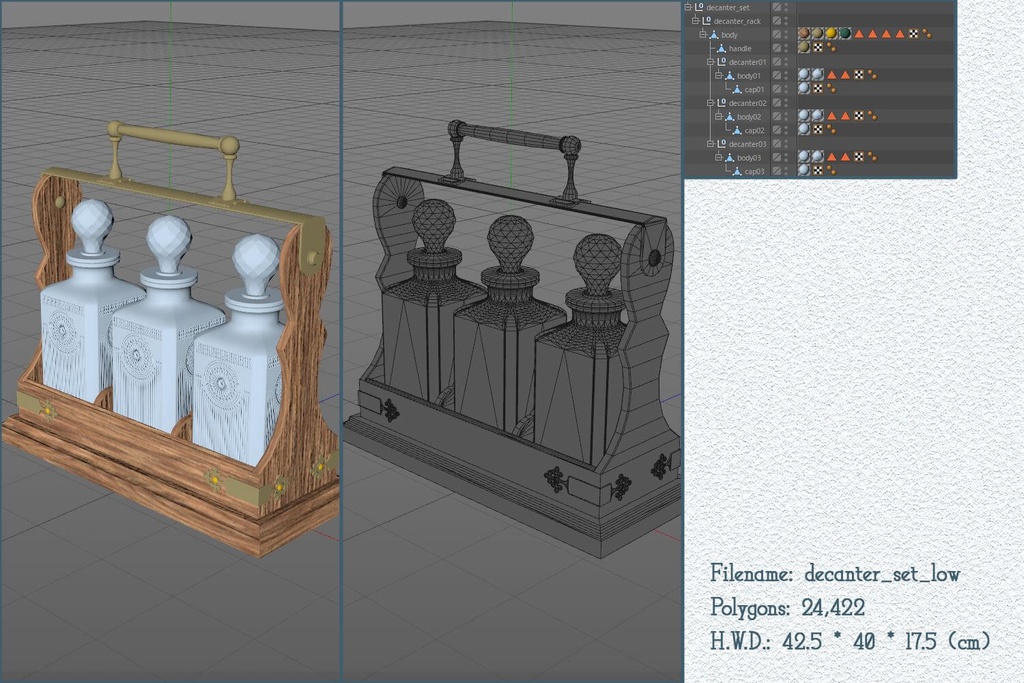Image resolution: width=1024 pixels, height=683 pixels.
Task: Click the UVW checker tag on handle row
Action: coord(818,48)
